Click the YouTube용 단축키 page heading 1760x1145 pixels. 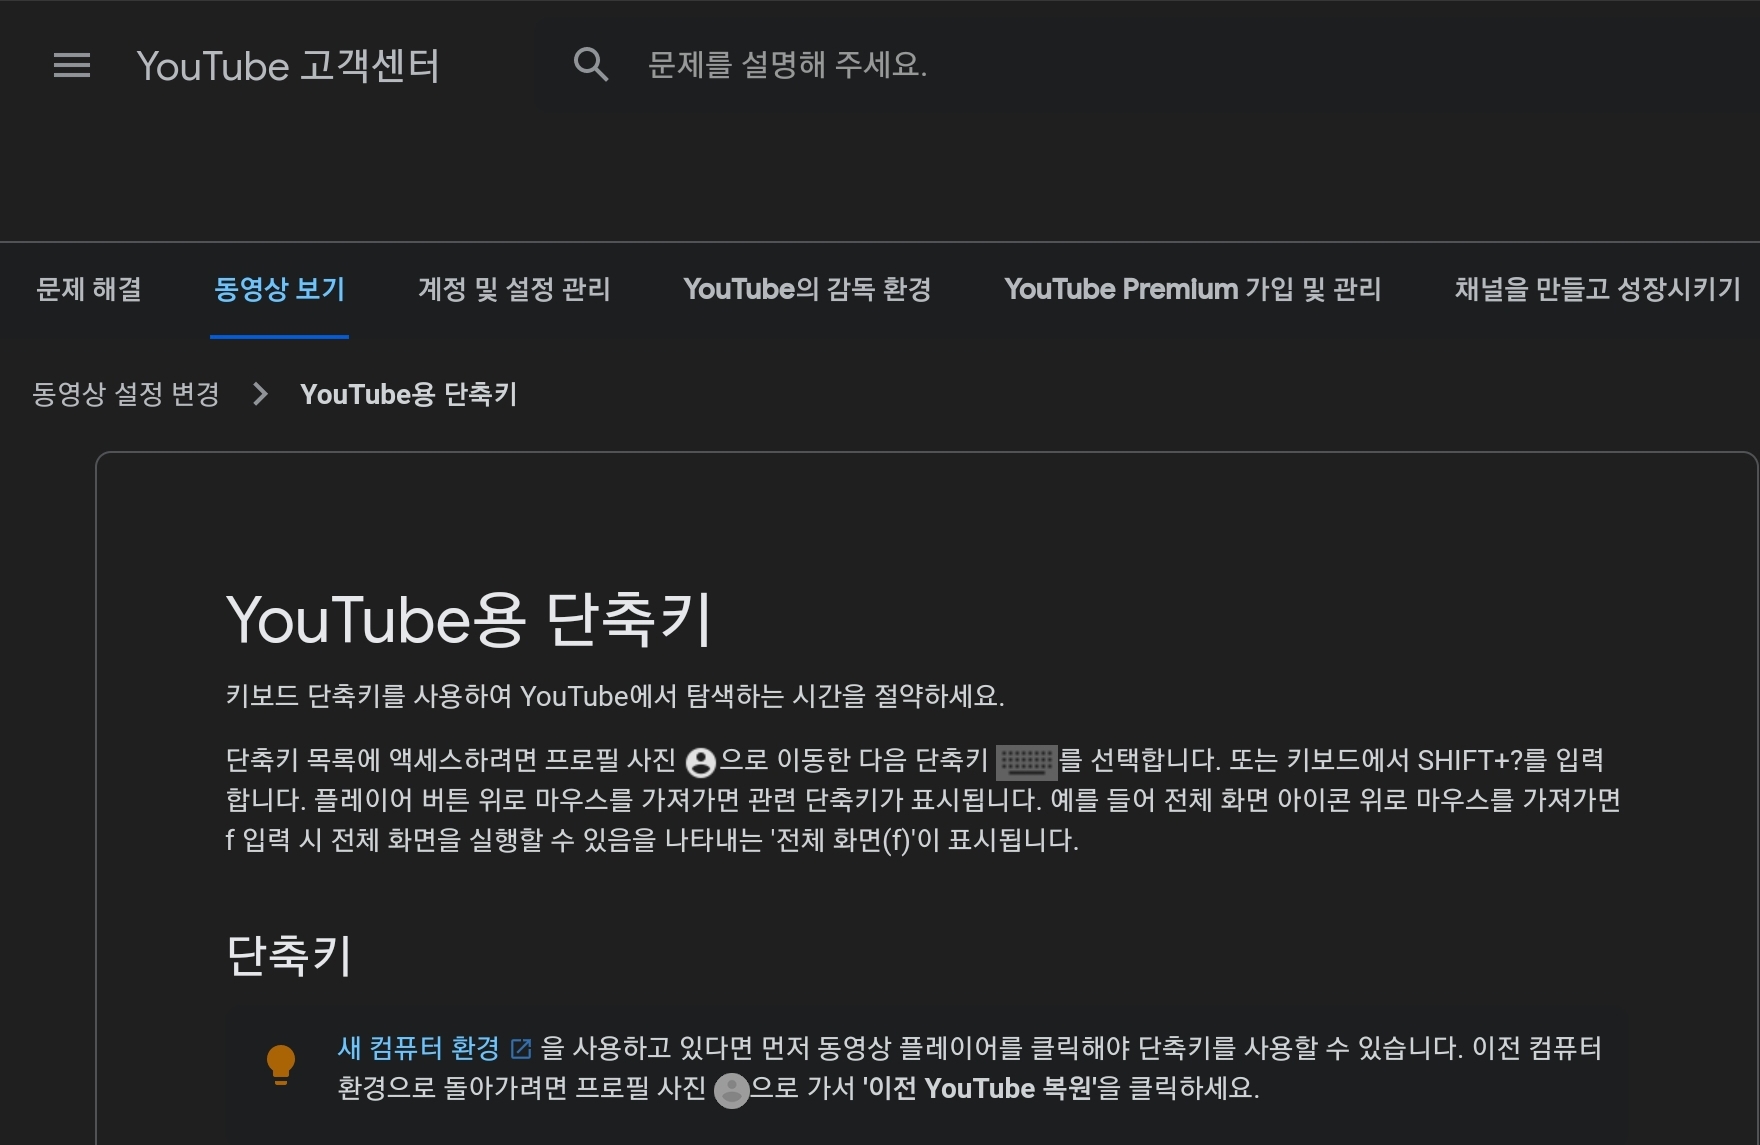(469, 620)
